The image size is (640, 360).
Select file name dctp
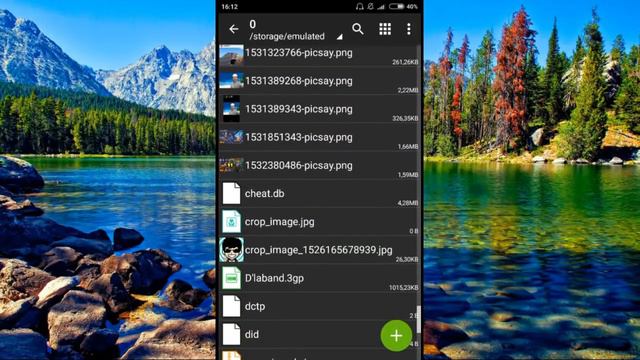[255, 306]
